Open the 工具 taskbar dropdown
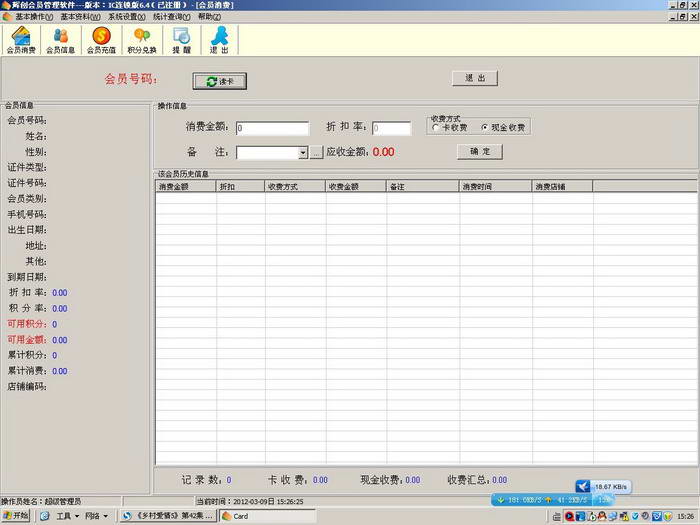The image size is (700, 525). pos(67,516)
